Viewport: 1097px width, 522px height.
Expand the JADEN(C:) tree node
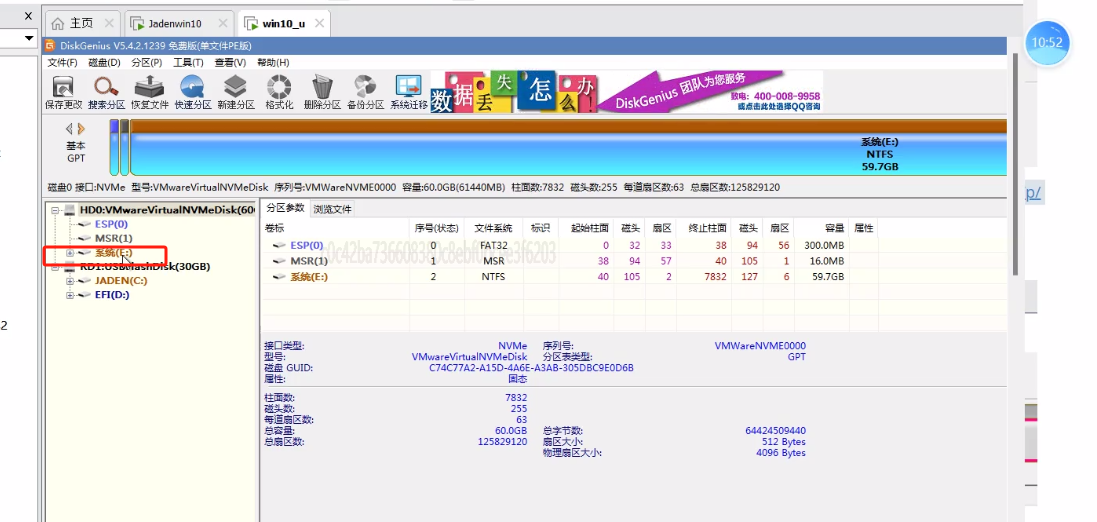tap(70, 281)
